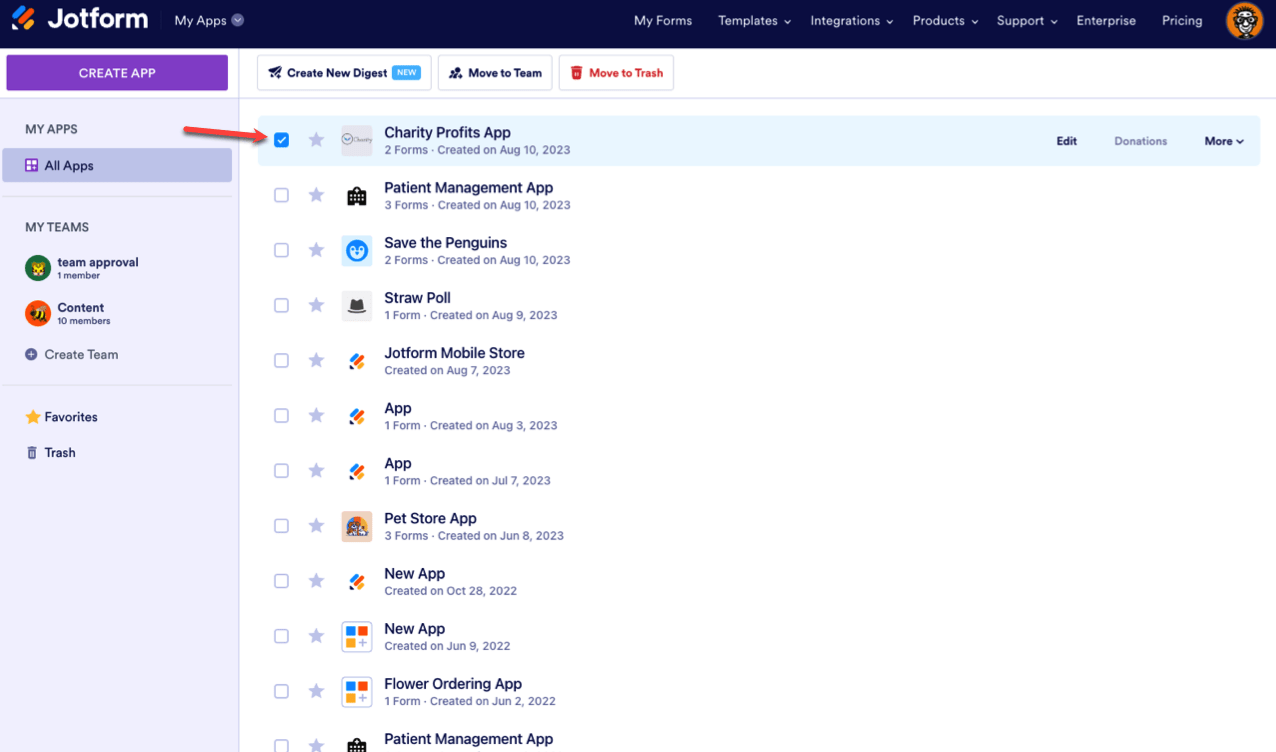The image size is (1276, 752).
Task: Star the Straw Poll app
Action: [x=316, y=305]
